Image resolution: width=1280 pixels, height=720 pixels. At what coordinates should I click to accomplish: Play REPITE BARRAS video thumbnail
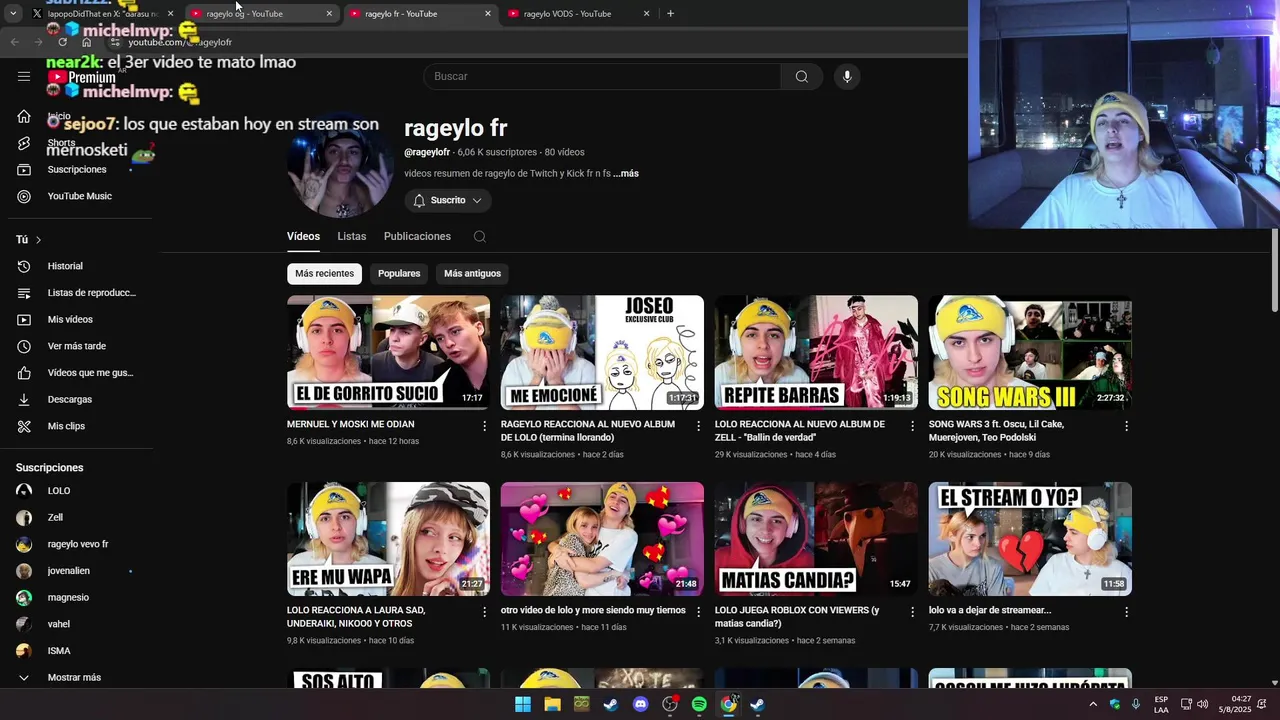pos(816,352)
